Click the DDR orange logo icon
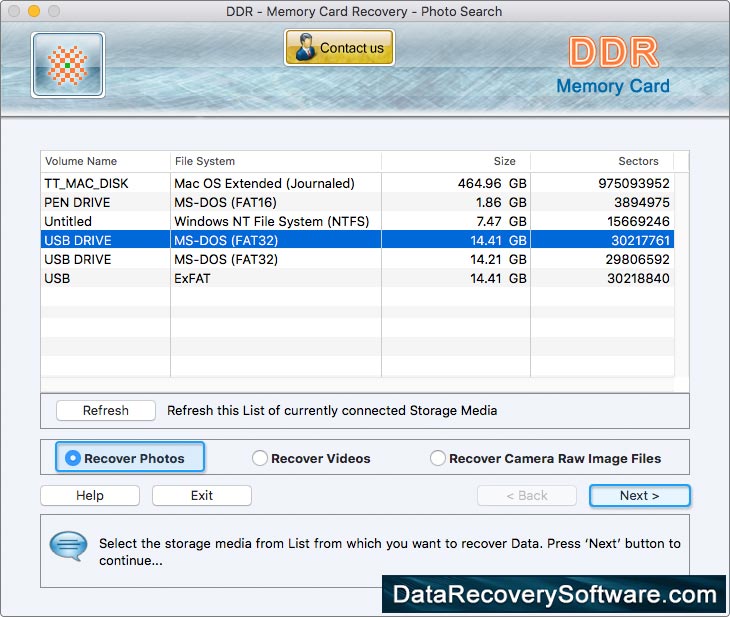 [68, 65]
